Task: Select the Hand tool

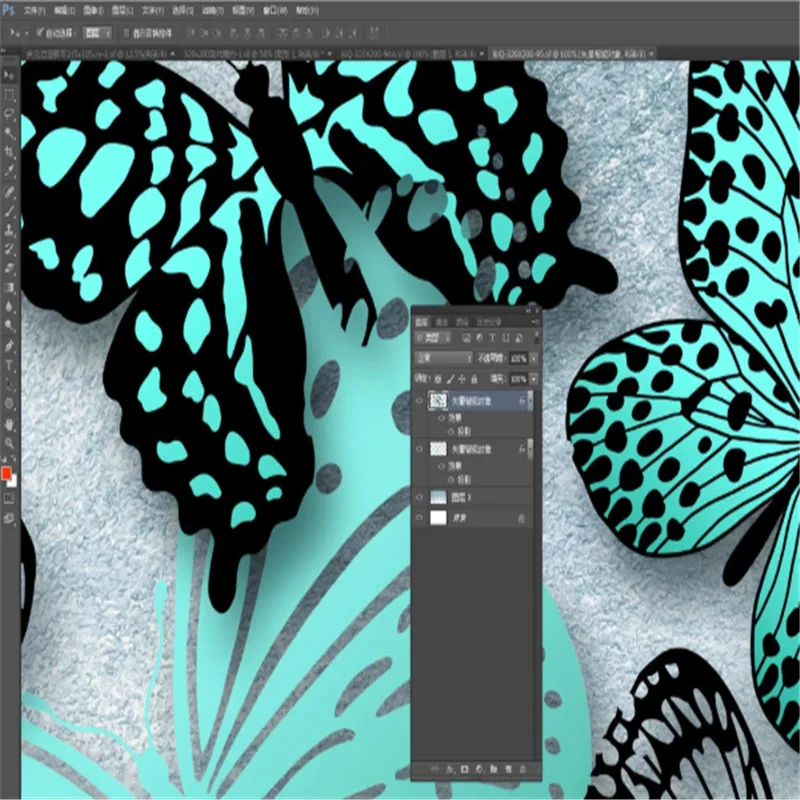Action: [x=9, y=424]
